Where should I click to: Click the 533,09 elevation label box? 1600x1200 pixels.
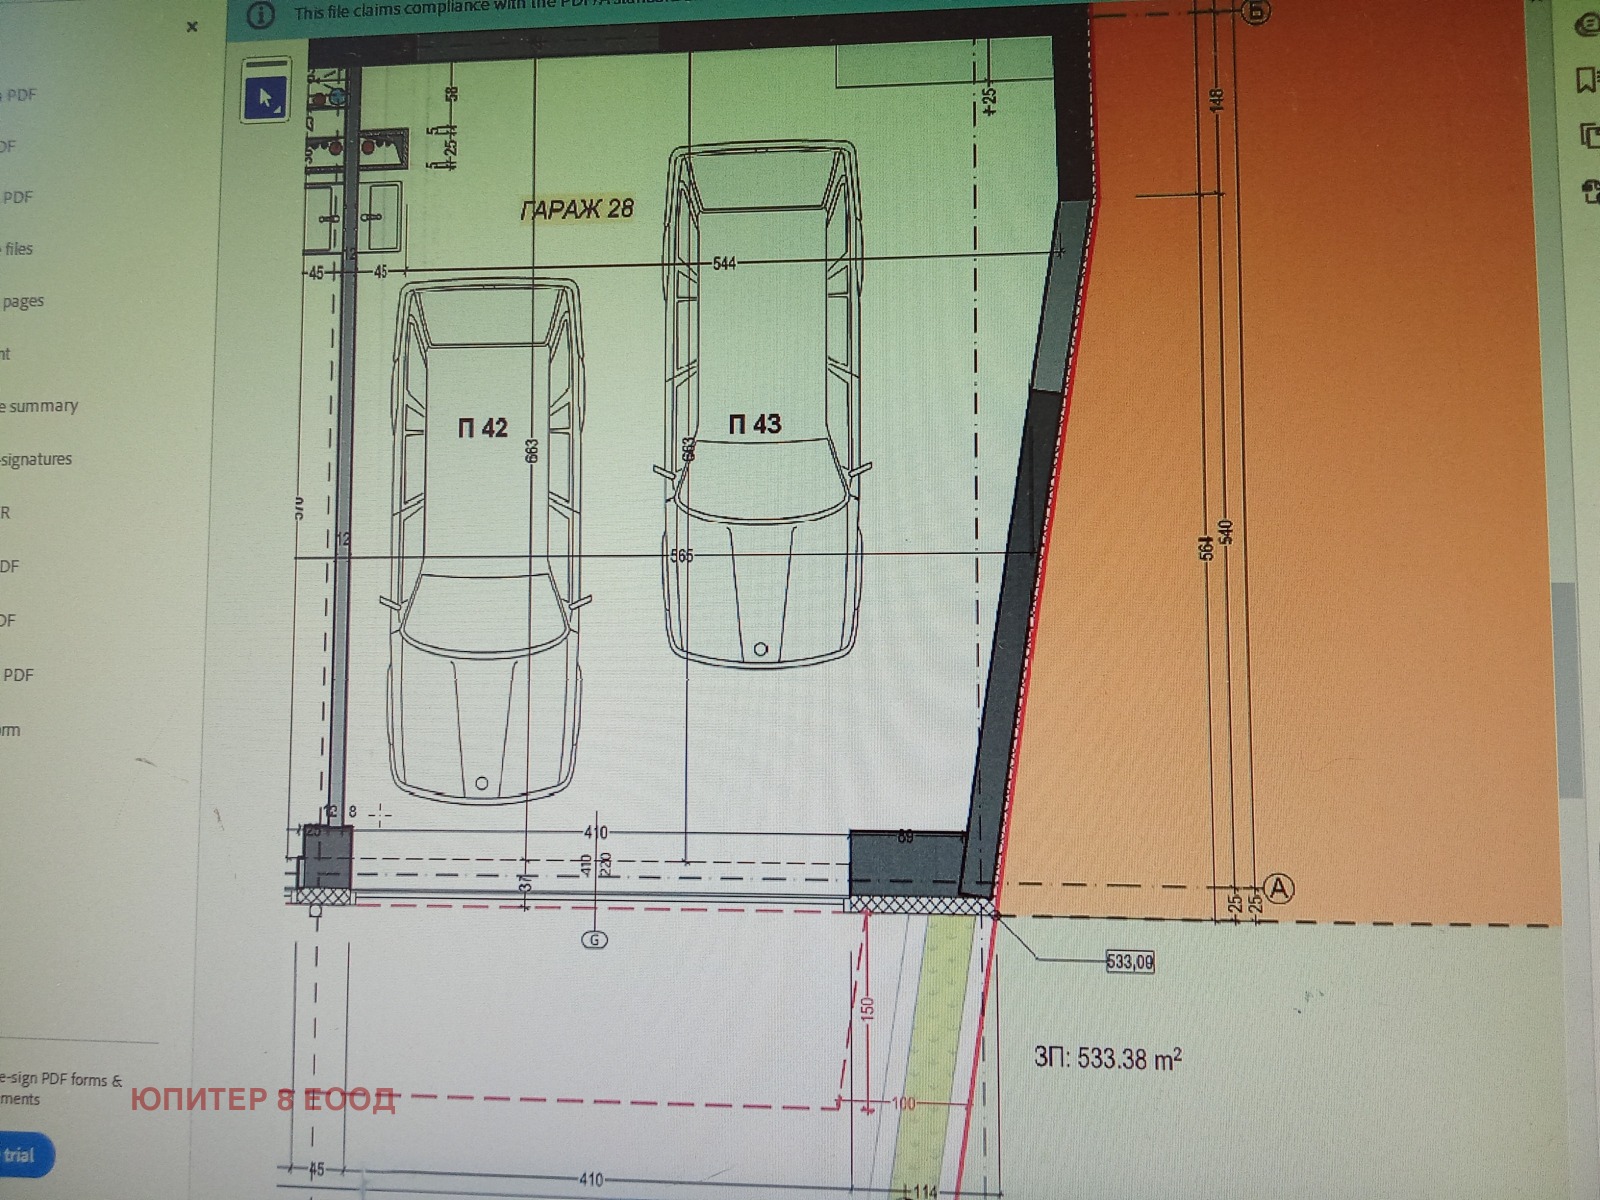(x=1129, y=962)
